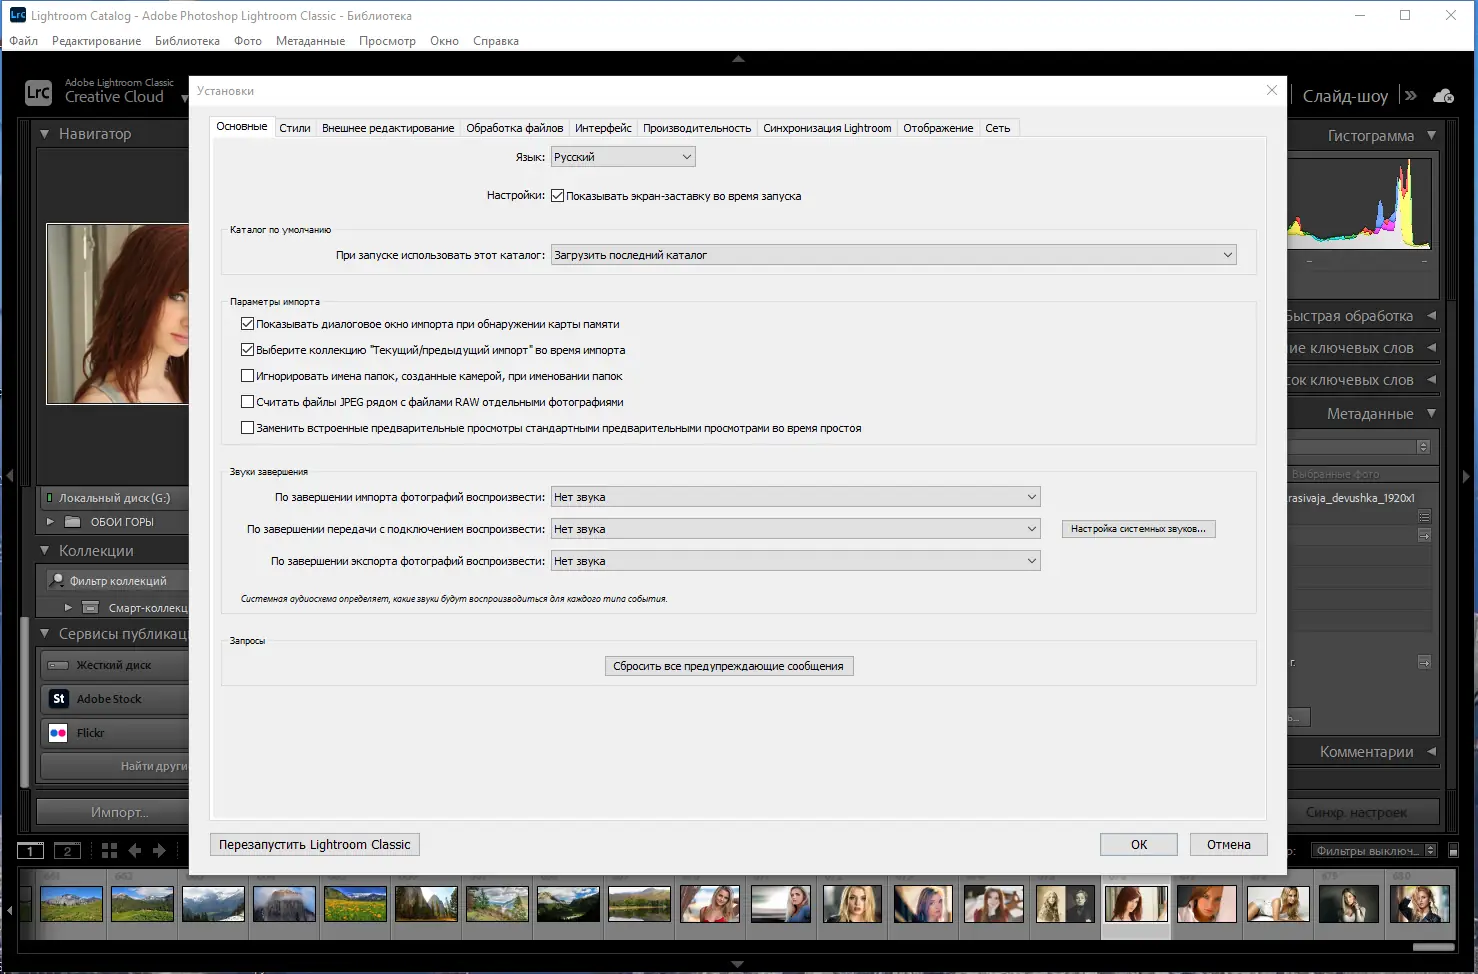Click the Navigator preview image

[x=117, y=314]
